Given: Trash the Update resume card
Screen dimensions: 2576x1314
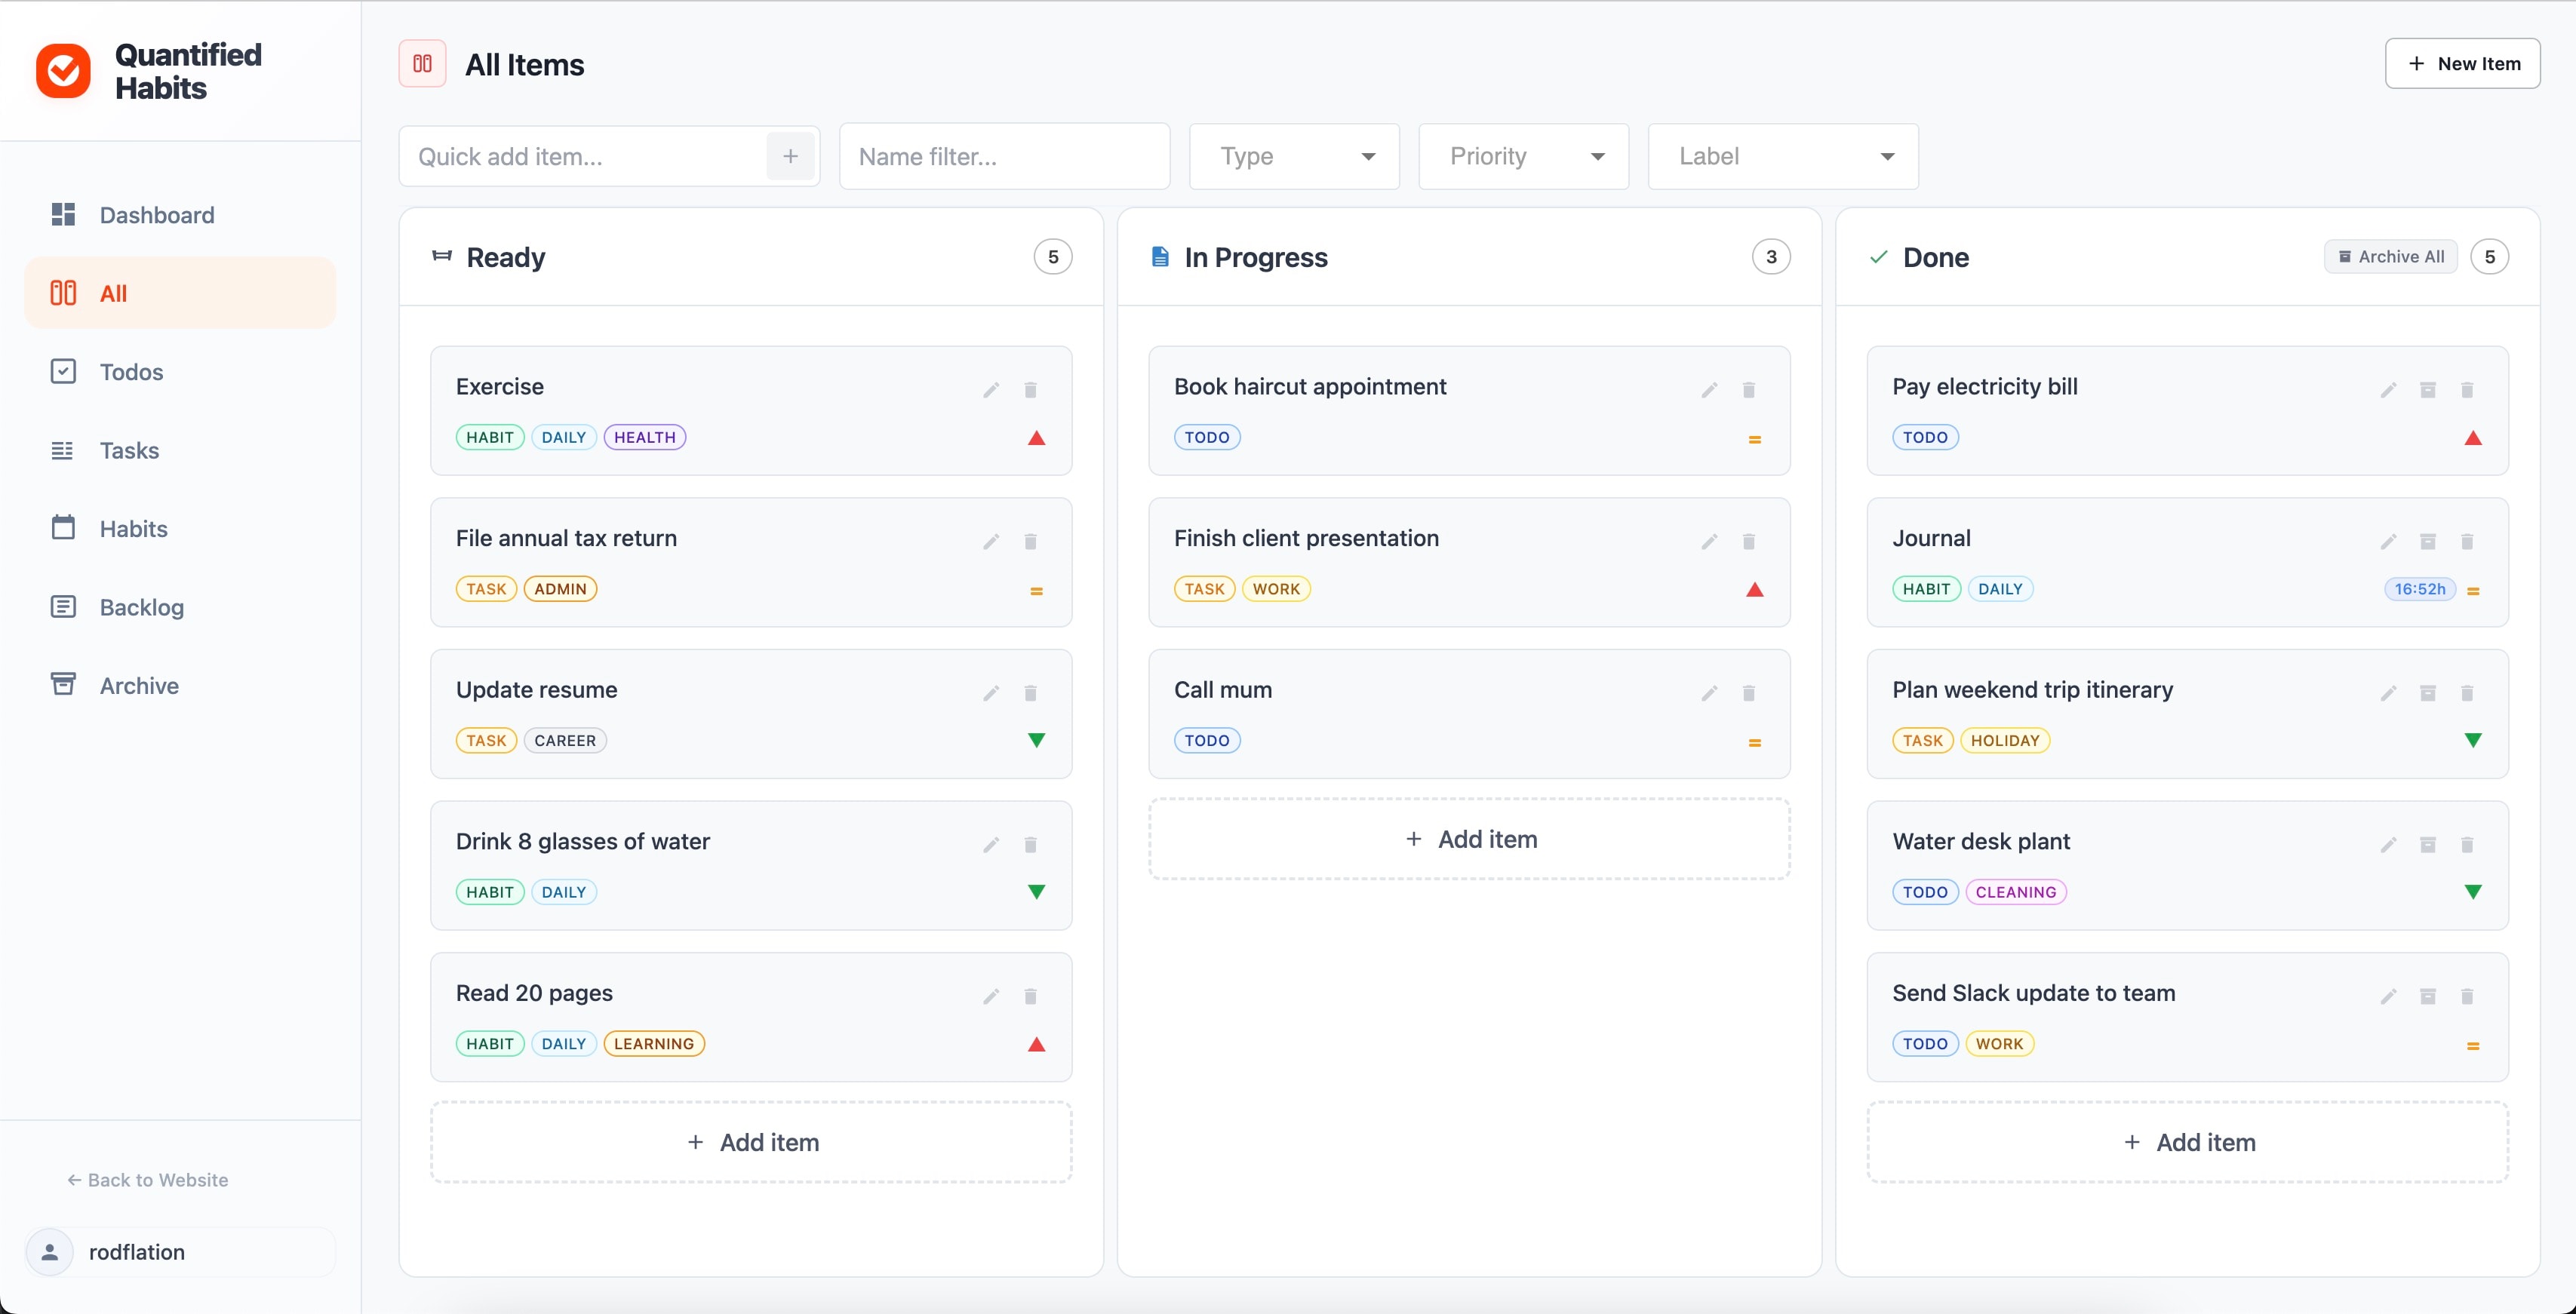Looking at the screenshot, I should tap(1030, 693).
